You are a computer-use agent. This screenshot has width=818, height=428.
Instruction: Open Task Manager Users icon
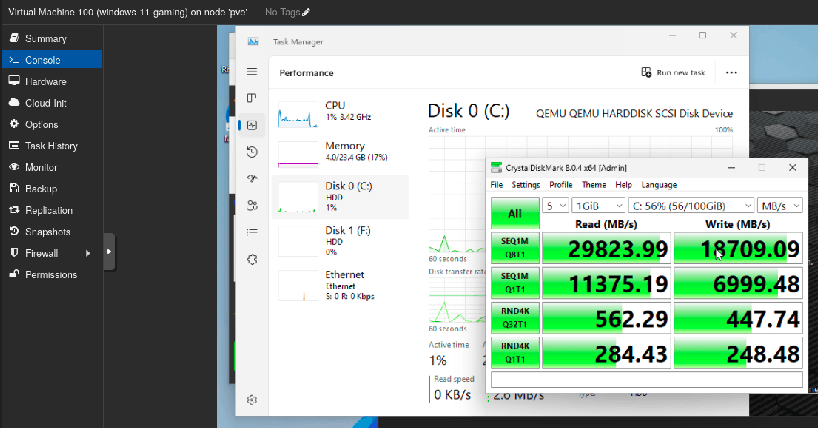[x=252, y=205]
